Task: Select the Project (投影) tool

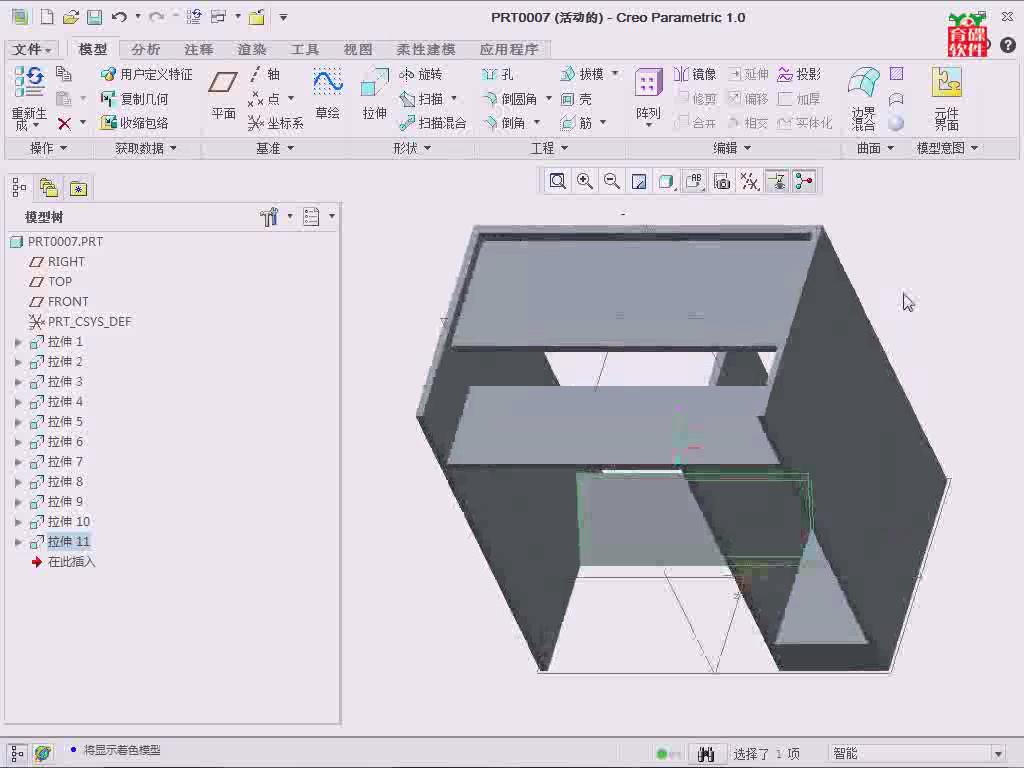Action: (x=799, y=74)
